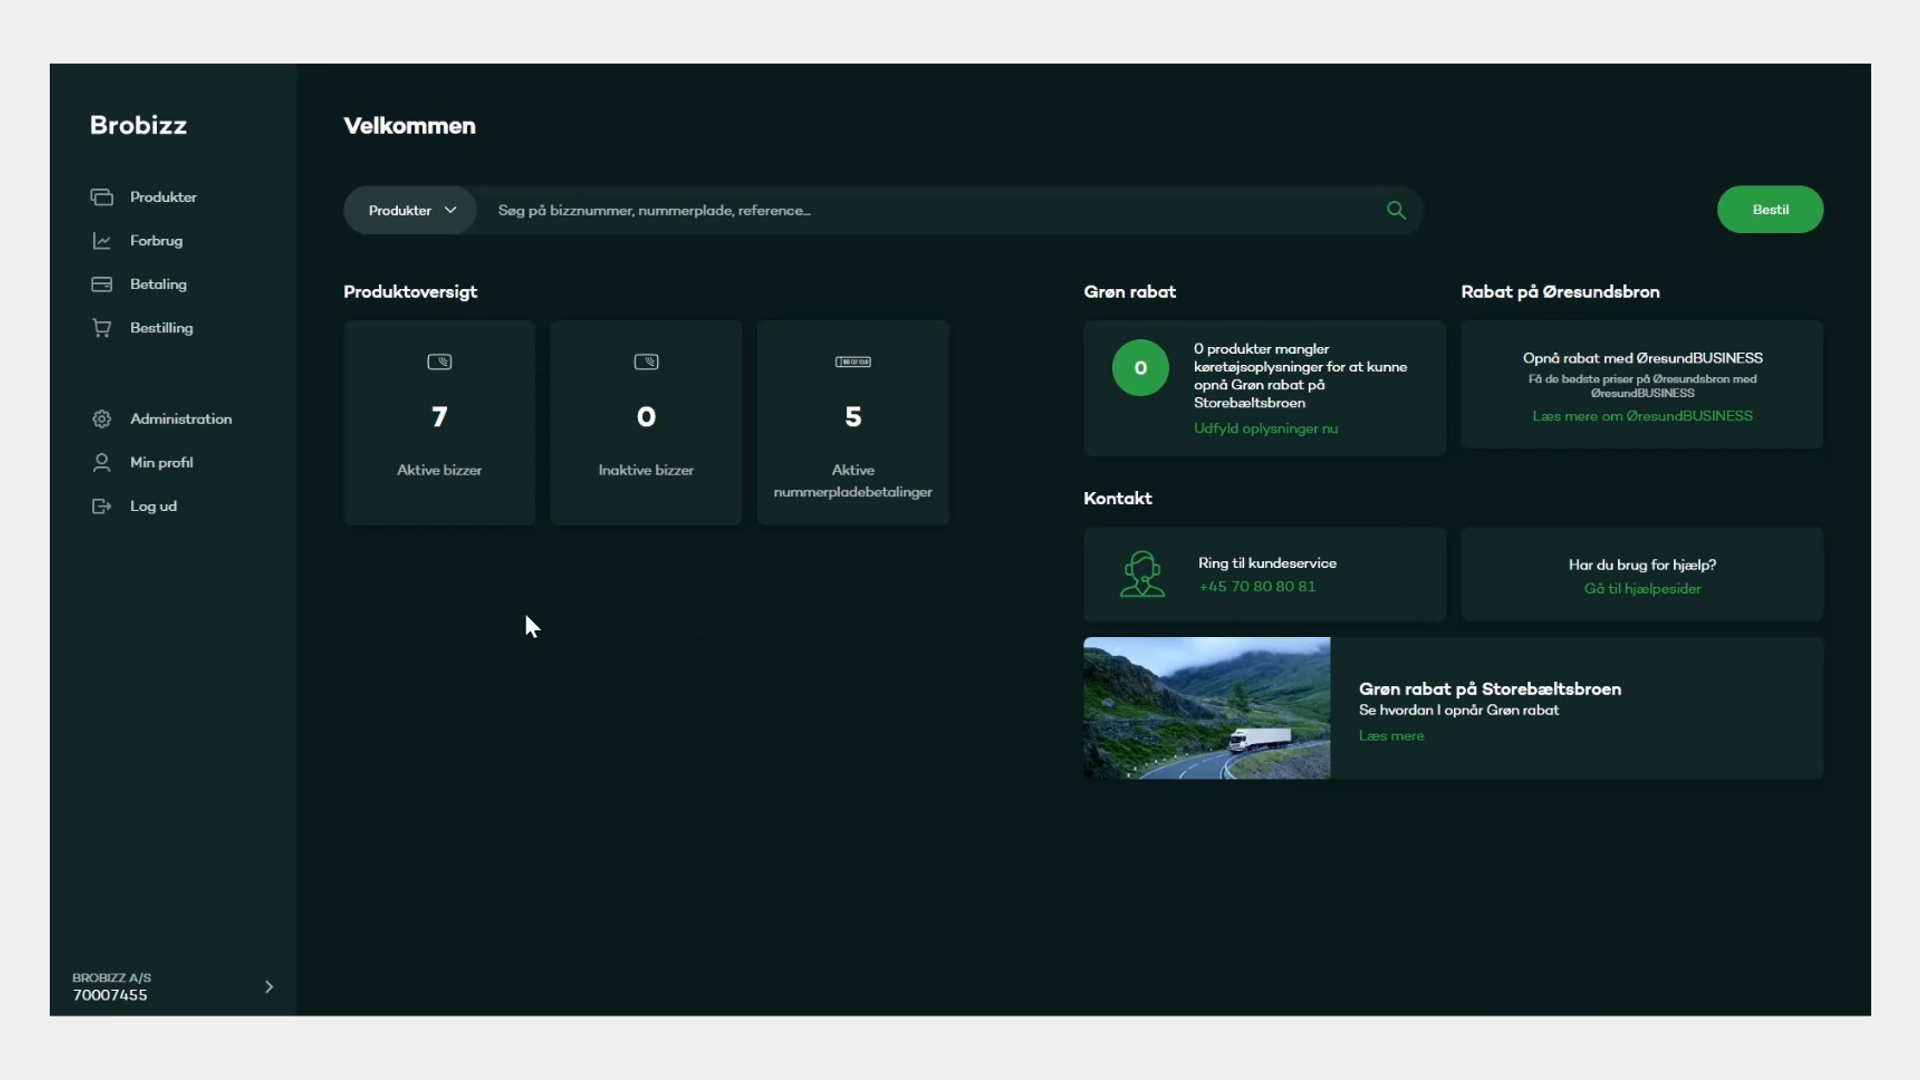
Task: Click the Min profil person icon
Action: [x=101, y=462]
